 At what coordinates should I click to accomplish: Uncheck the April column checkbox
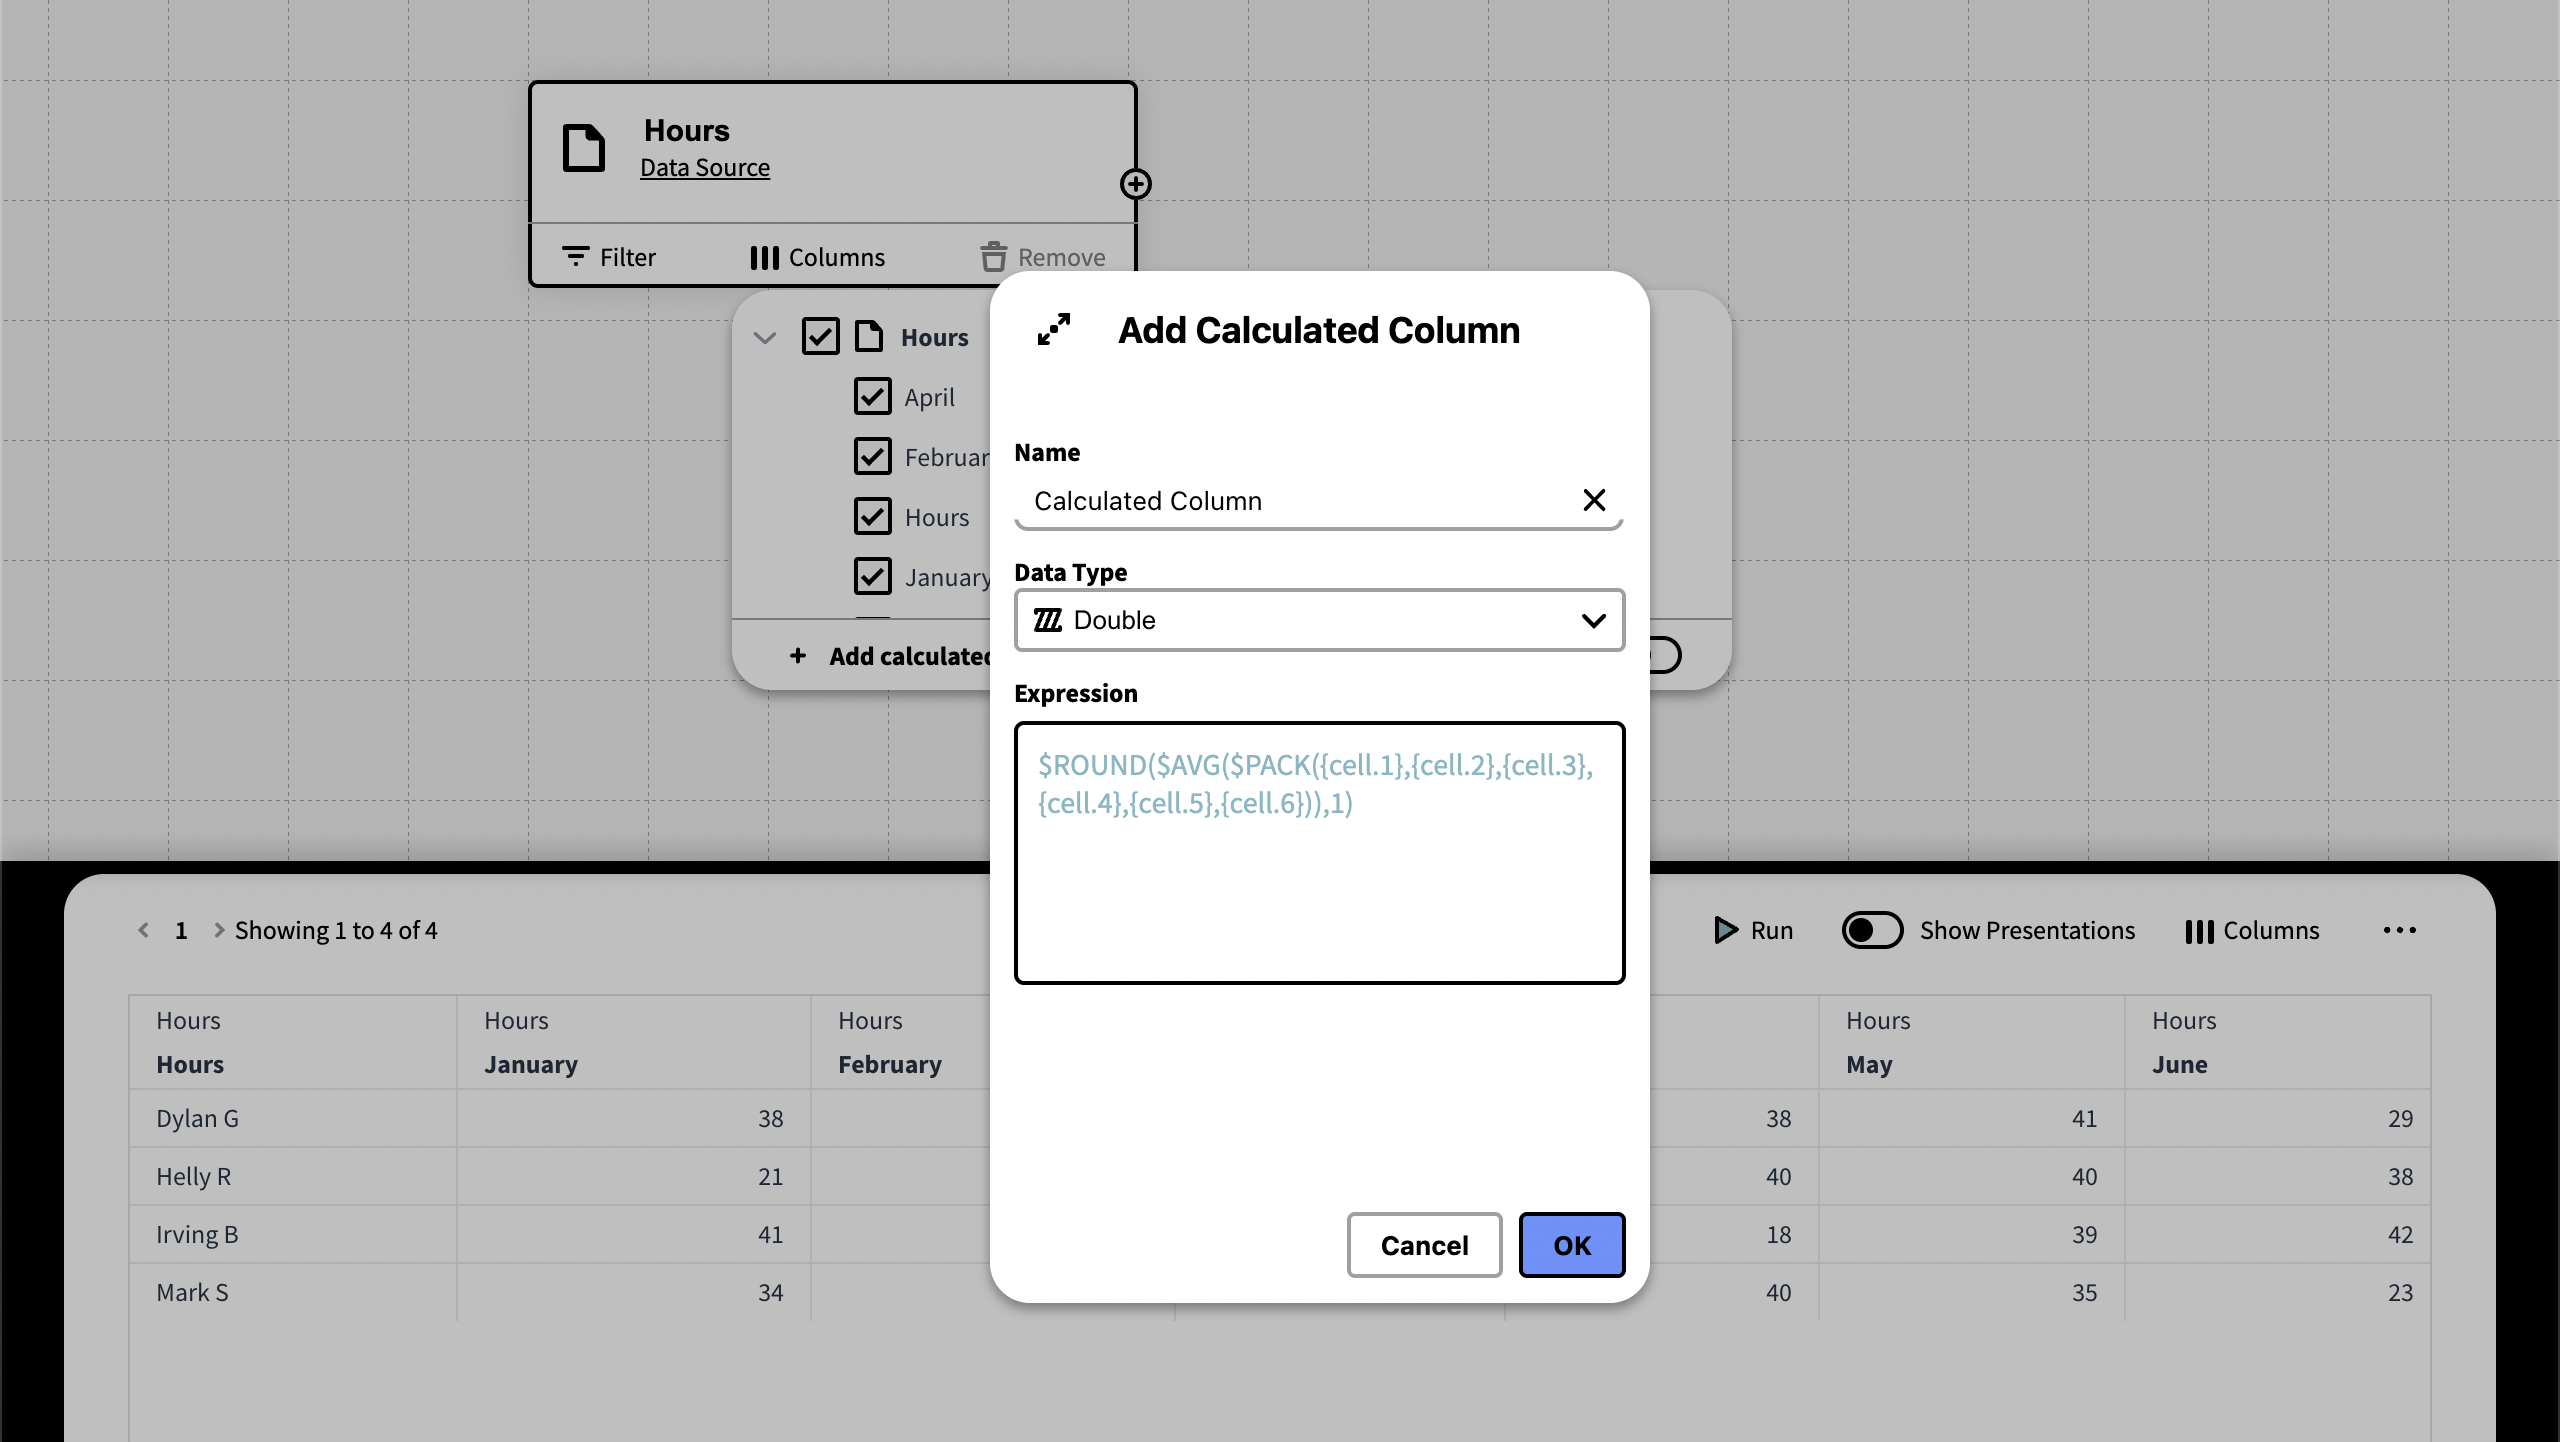point(872,396)
